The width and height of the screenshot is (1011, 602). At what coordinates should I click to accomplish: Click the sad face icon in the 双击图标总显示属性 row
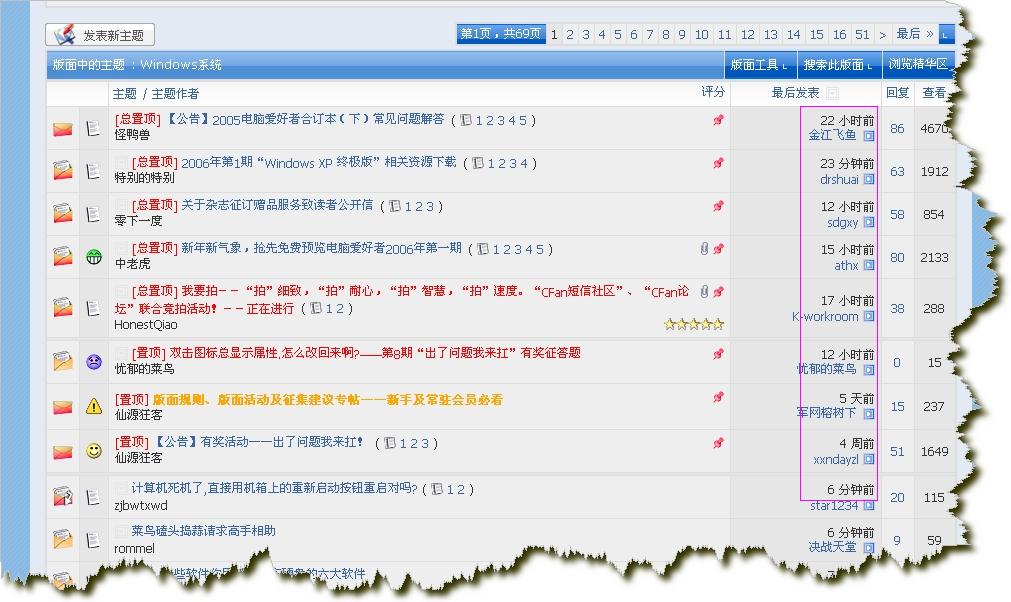[94, 362]
